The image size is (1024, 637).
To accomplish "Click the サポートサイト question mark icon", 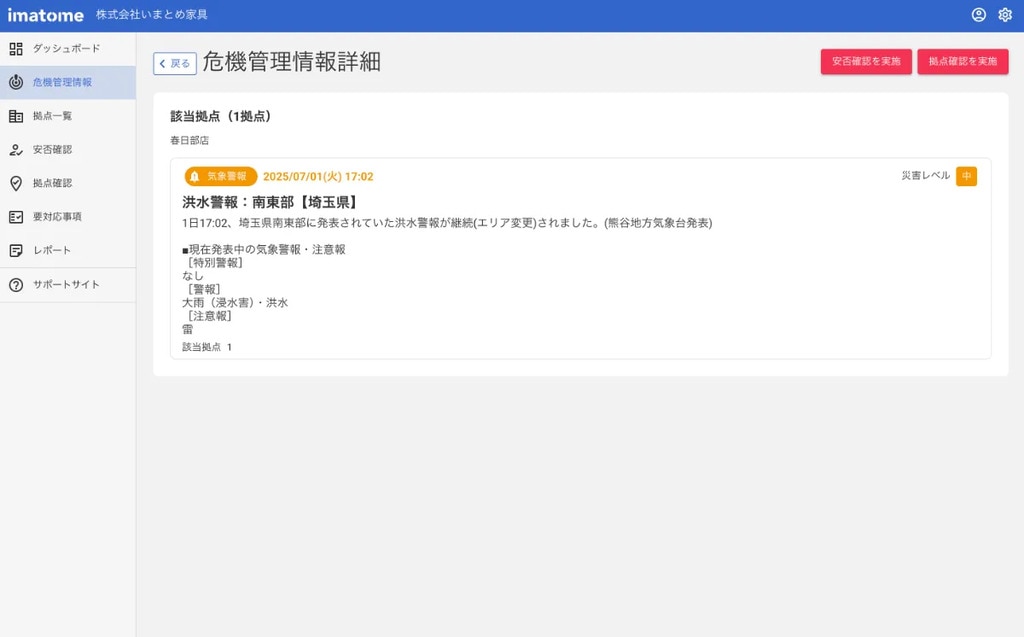I will tap(16, 285).
